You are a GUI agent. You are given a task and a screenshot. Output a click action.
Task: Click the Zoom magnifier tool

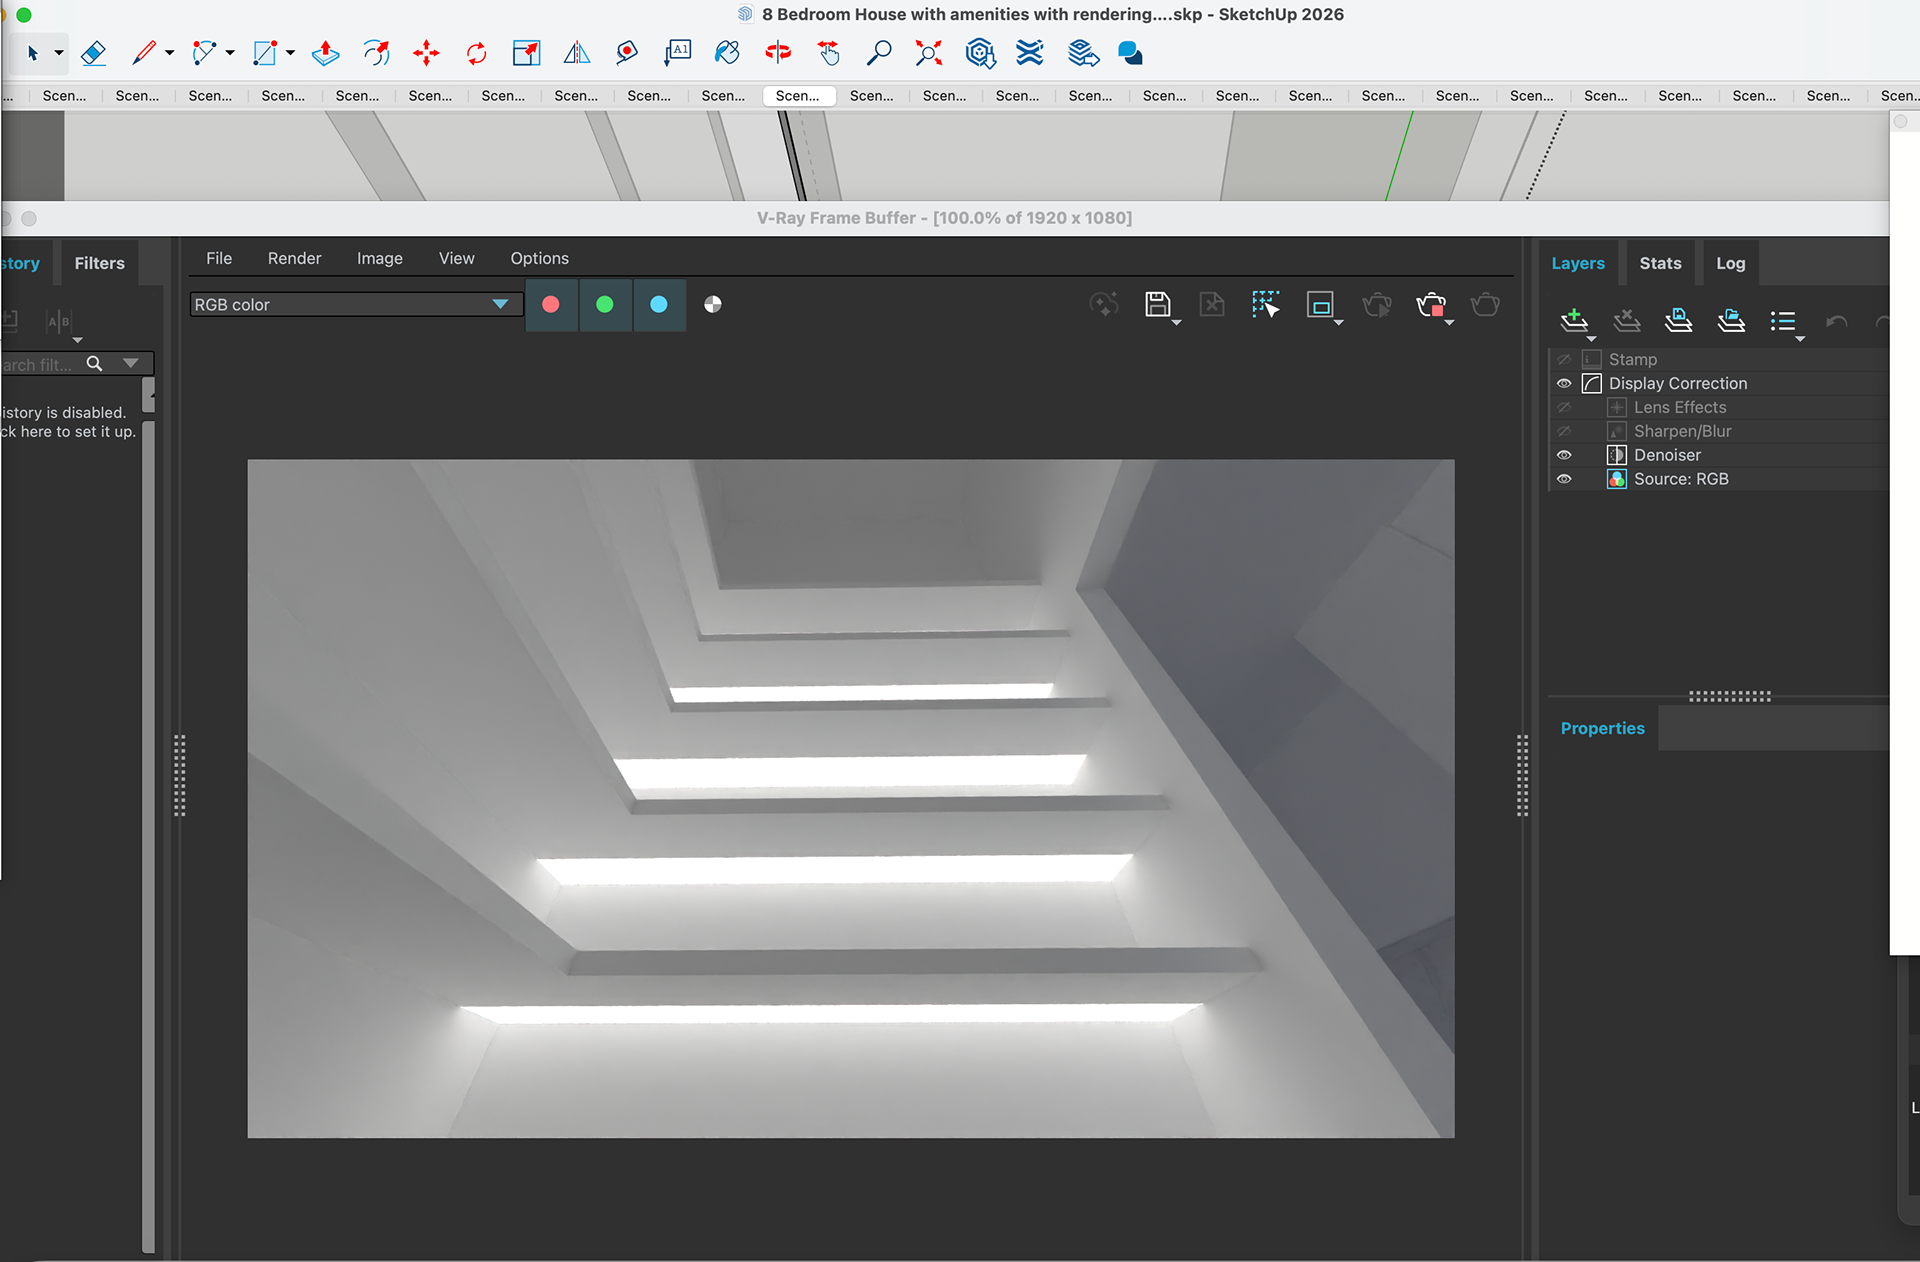(x=878, y=53)
